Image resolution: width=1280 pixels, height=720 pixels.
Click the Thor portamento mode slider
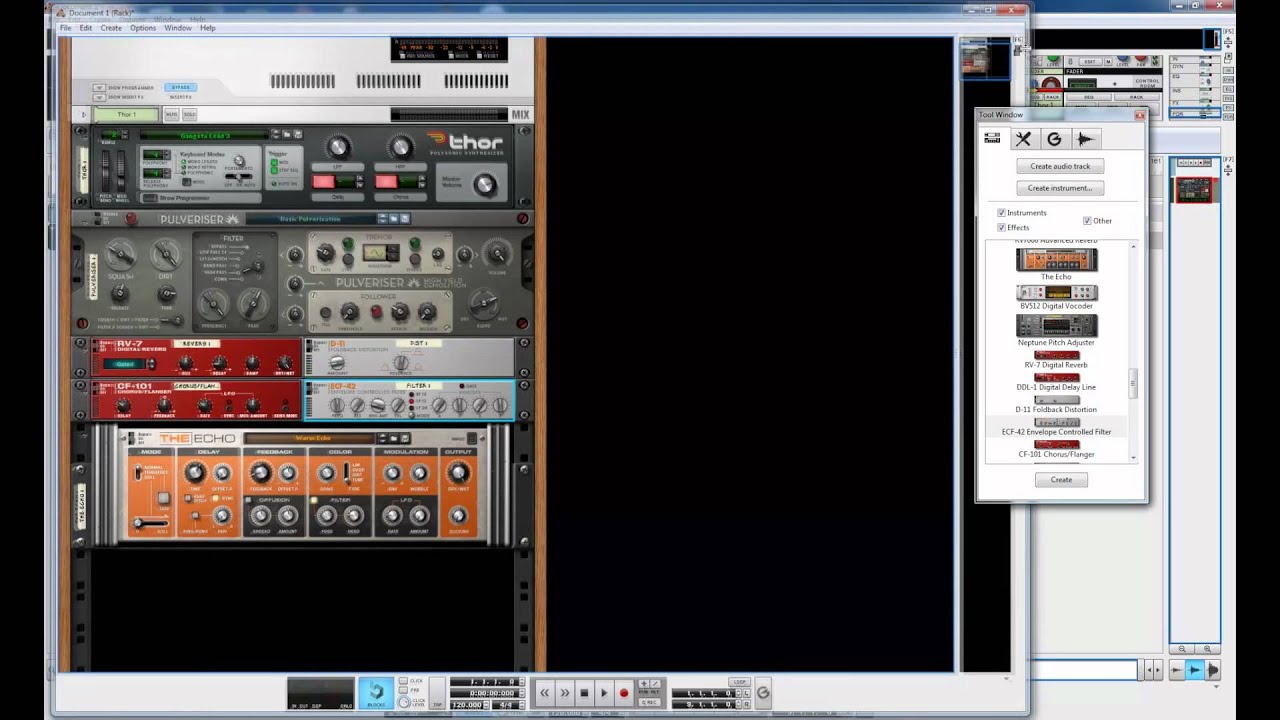(238, 177)
